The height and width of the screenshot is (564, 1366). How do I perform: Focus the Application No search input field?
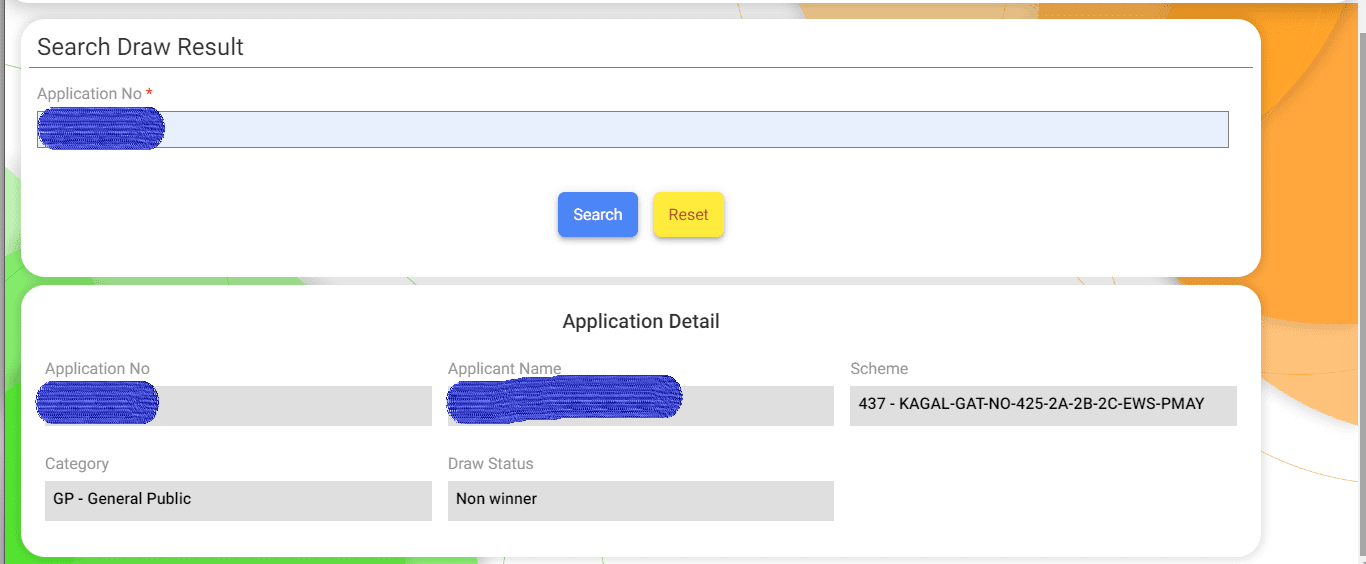tap(633, 130)
